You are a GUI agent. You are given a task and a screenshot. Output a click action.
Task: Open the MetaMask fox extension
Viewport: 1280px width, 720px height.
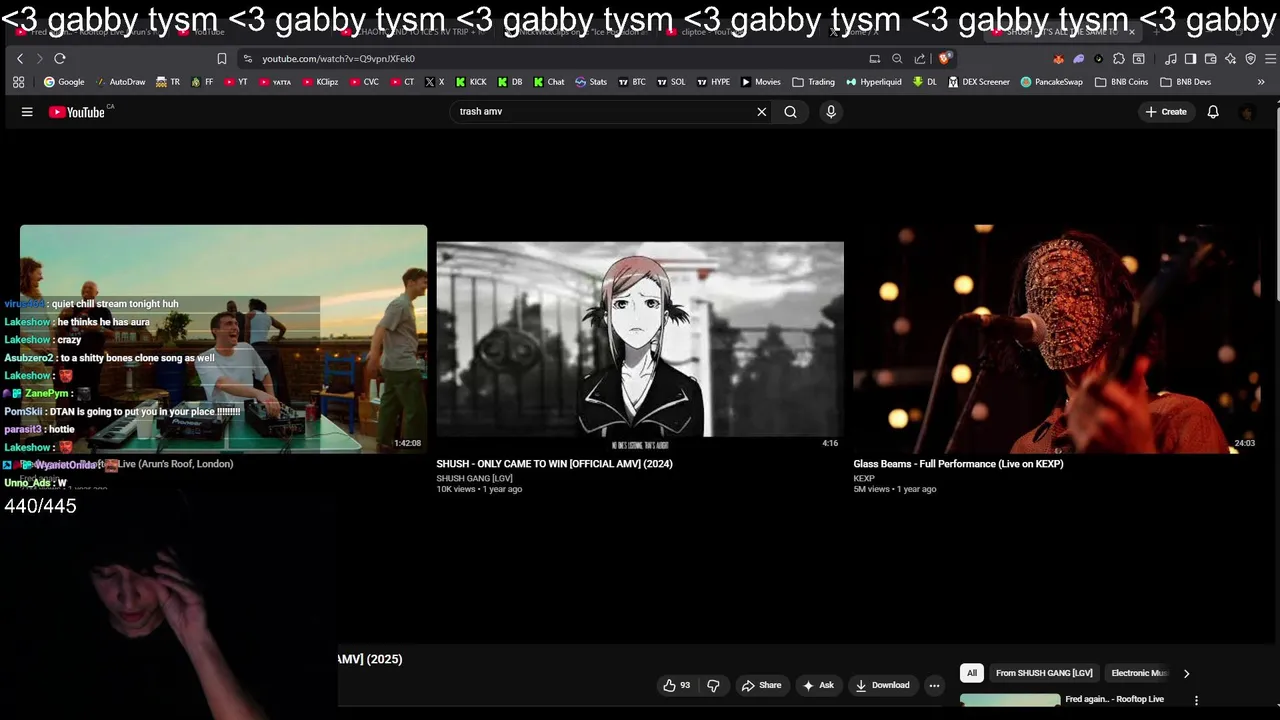[1058, 59]
